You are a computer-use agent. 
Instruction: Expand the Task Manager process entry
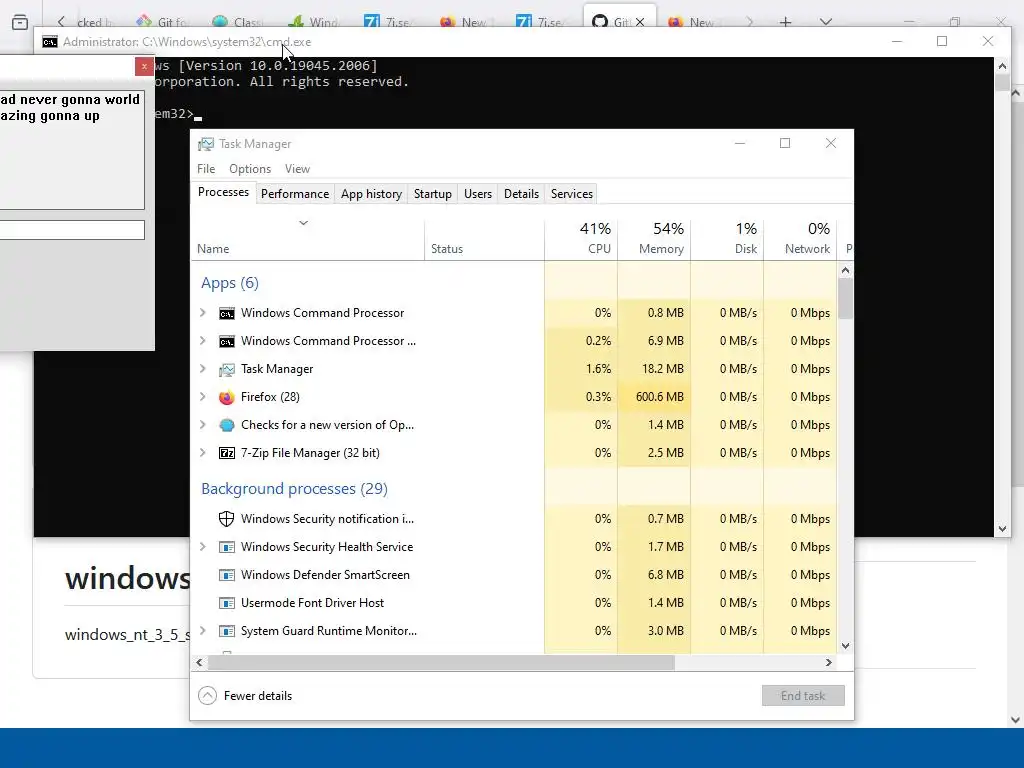tap(202, 369)
